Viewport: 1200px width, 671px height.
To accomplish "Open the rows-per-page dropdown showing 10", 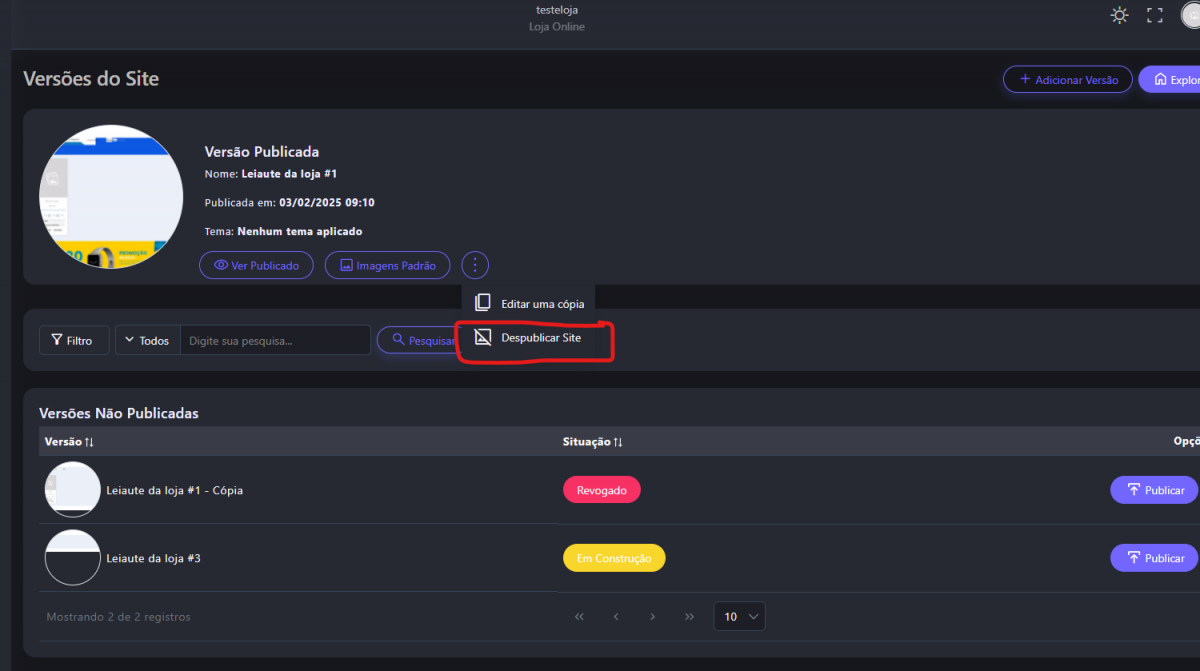I will (739, 617).
